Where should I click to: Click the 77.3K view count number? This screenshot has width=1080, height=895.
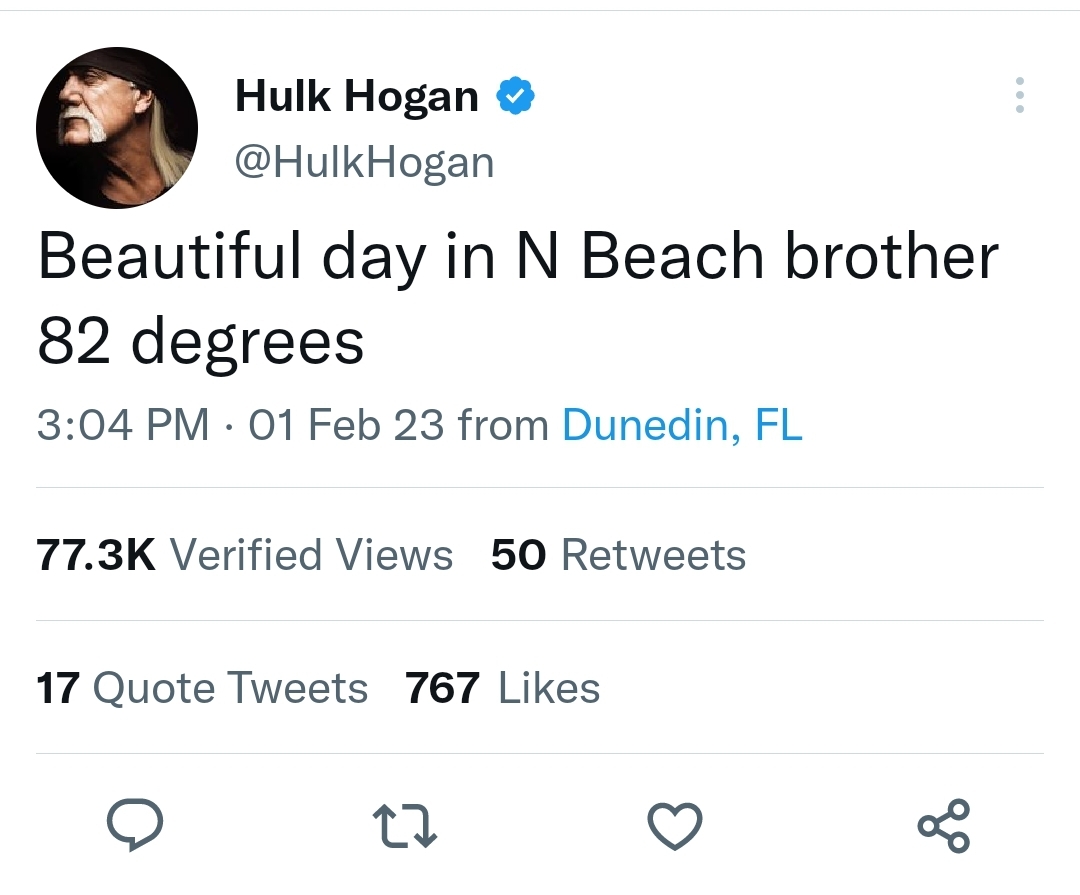pyautogui.click(x=96, y=555)
